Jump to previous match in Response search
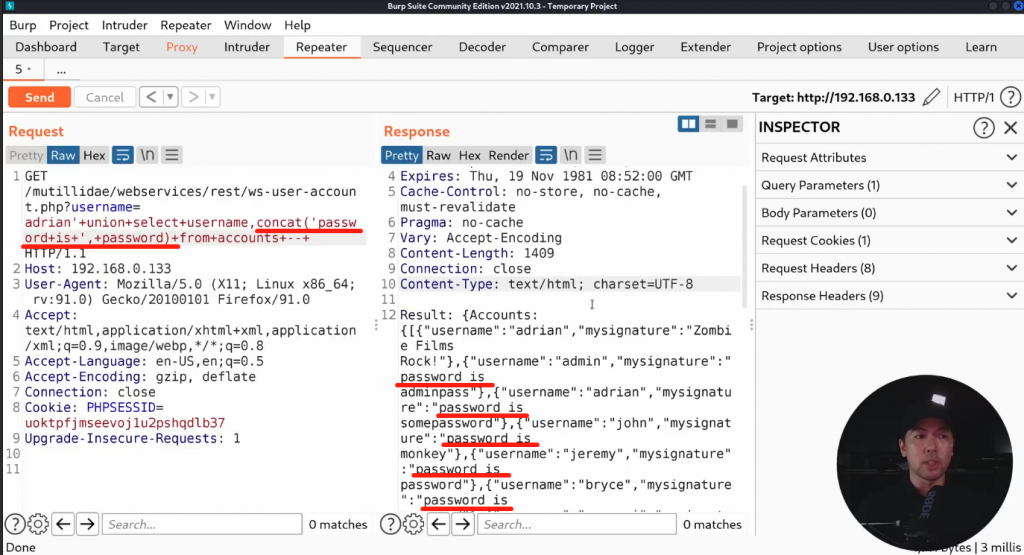The height and width of the screenshot is (555, 1024). click(439, 524)
